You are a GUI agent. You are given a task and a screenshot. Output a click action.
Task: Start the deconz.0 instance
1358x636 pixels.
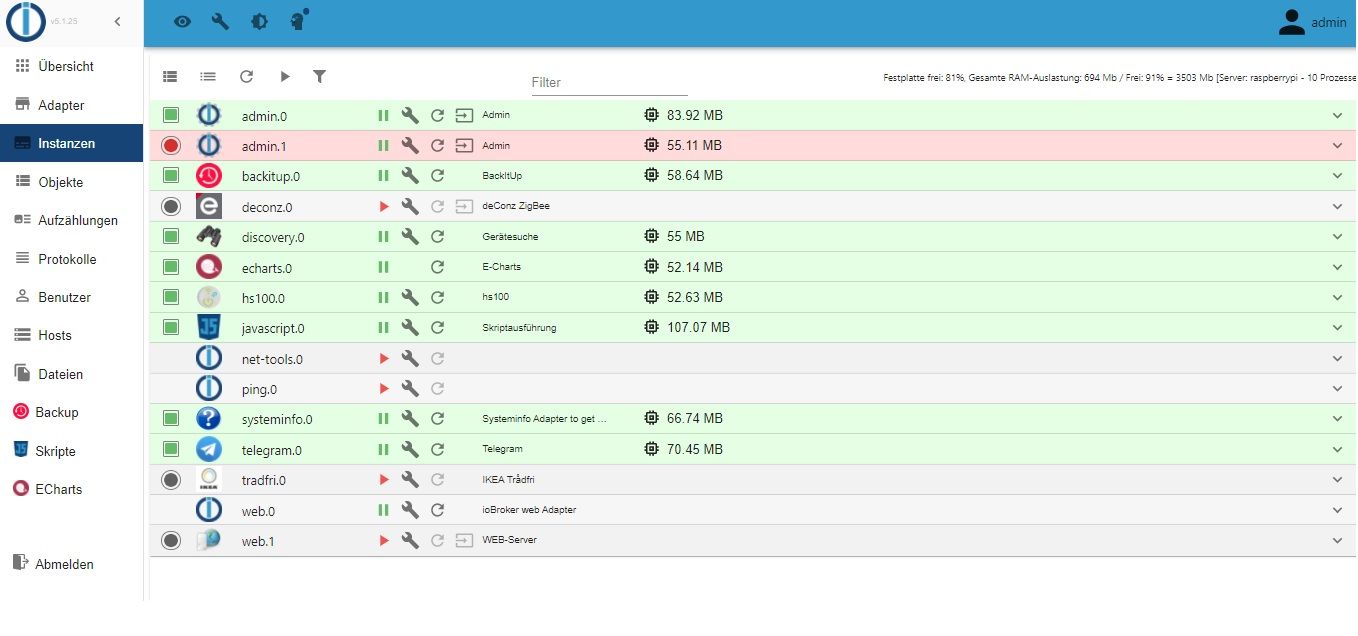[383, 207]
